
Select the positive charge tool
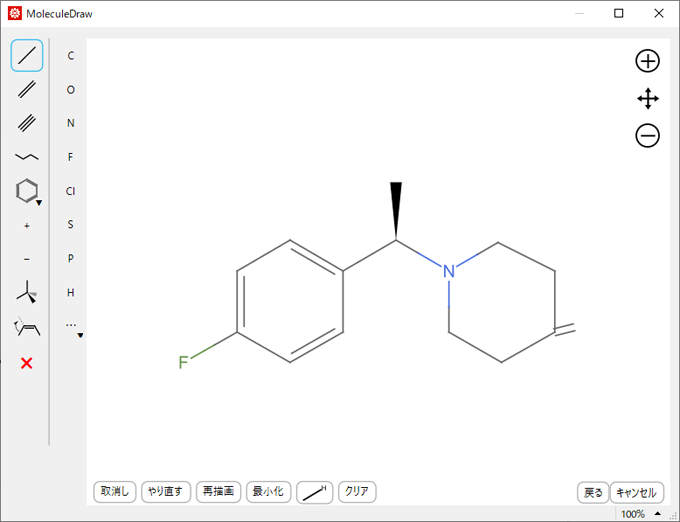(x=27, y=225)
